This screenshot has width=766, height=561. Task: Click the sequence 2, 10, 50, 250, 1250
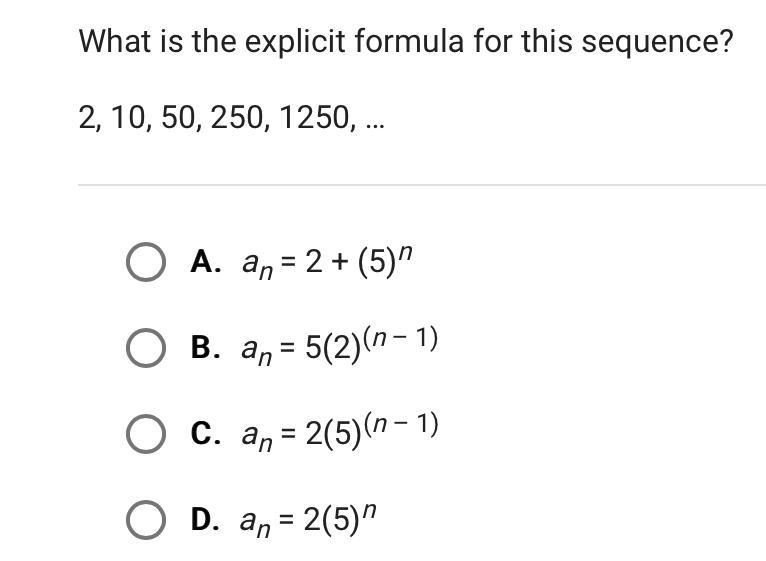(x=232, y=118)
